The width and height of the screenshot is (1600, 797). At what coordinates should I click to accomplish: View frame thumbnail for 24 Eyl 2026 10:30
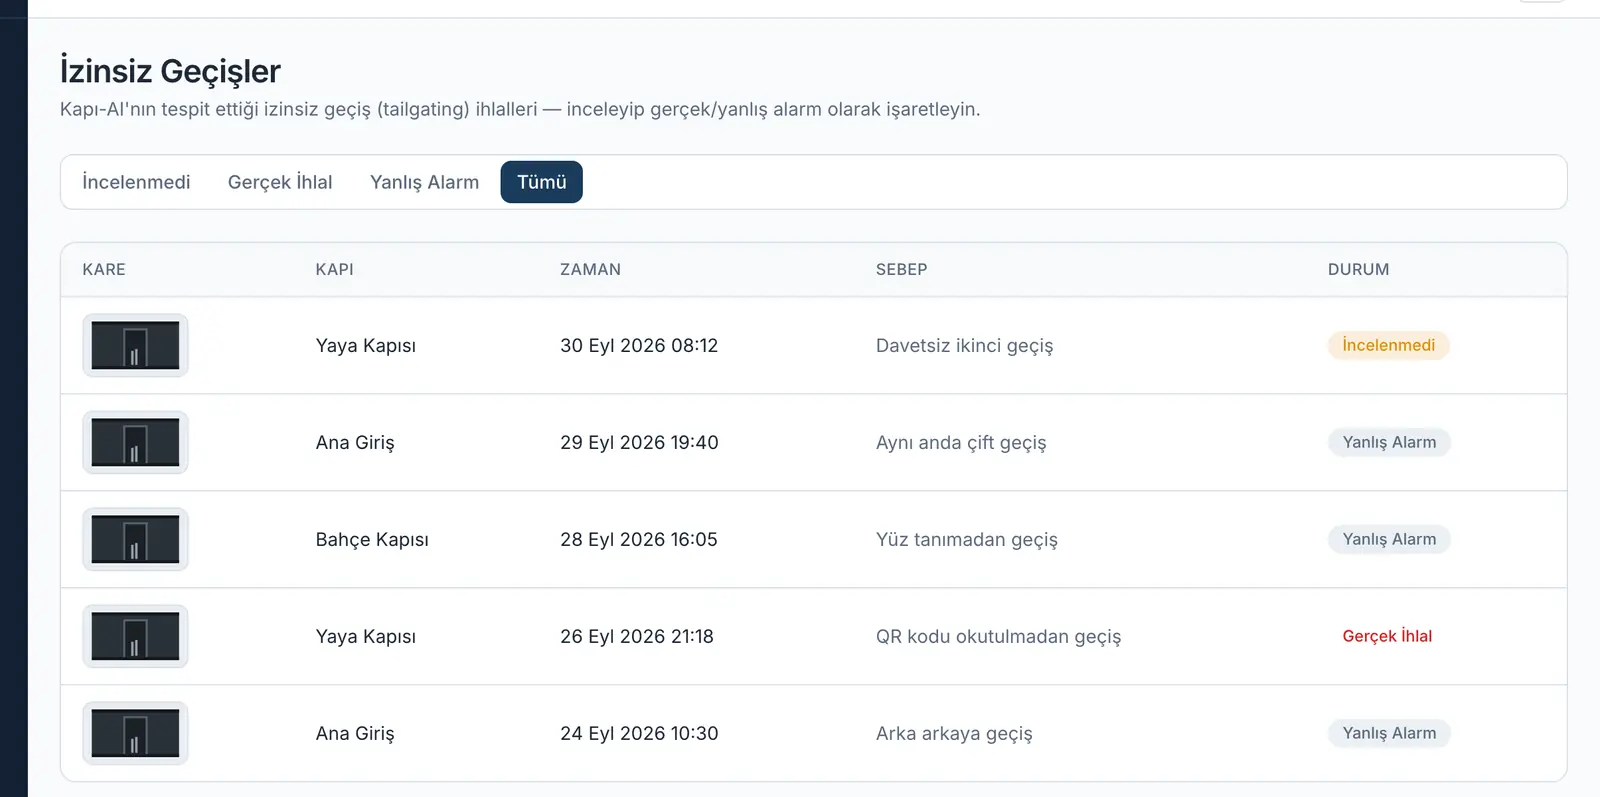pos(135,733)
